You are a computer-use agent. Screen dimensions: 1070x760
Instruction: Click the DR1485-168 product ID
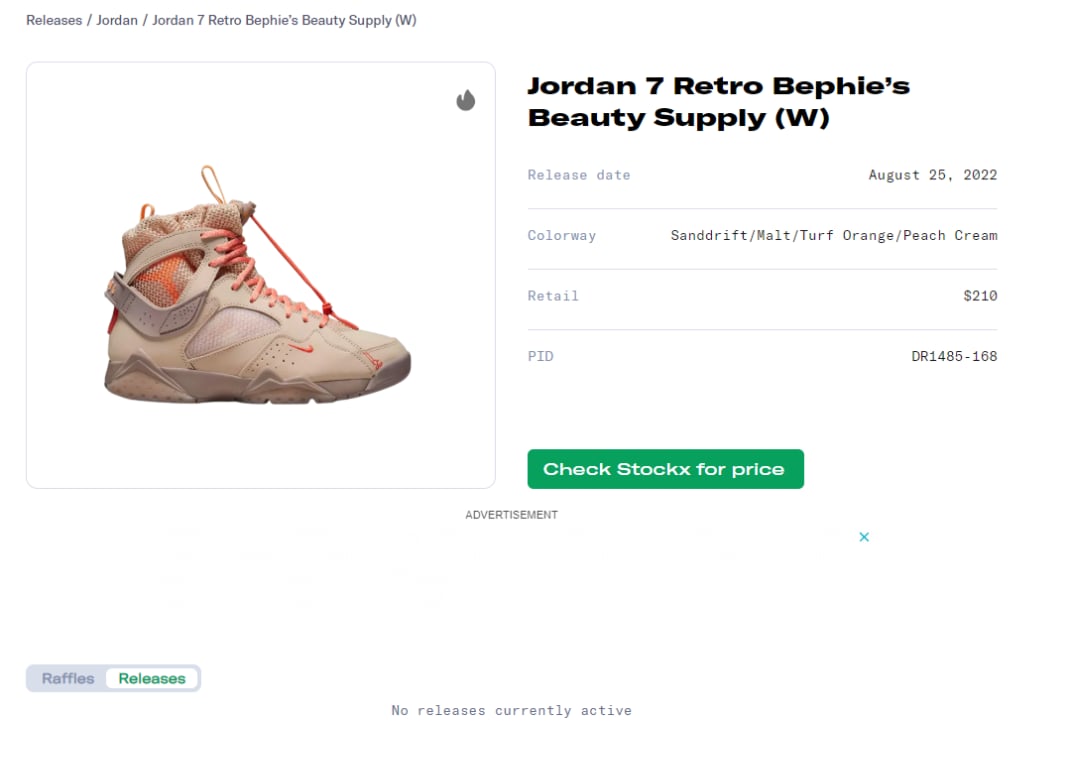point(954,356)
